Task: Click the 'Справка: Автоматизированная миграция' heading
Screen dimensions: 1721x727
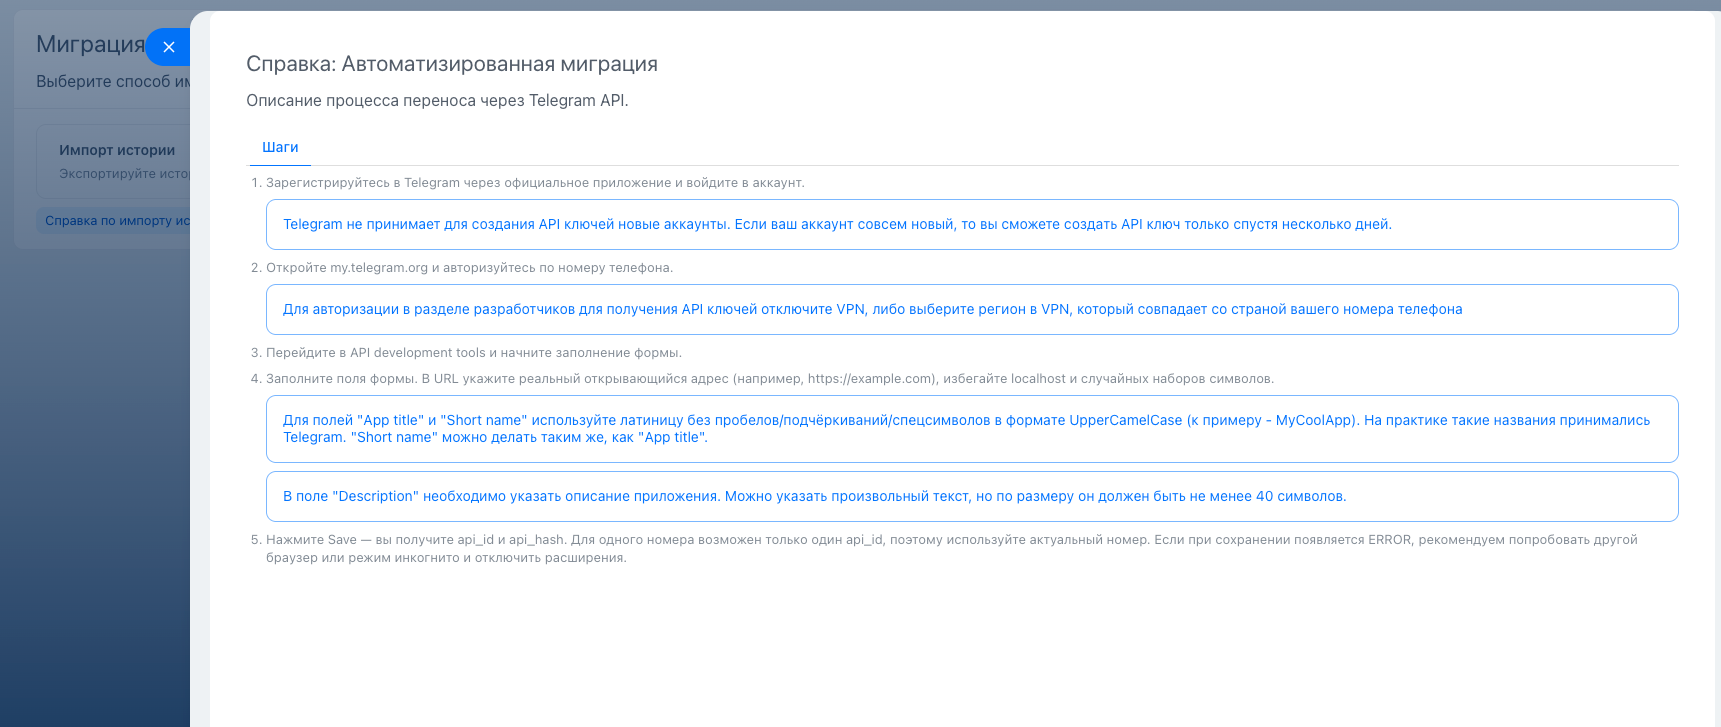Action: (452, 64)
